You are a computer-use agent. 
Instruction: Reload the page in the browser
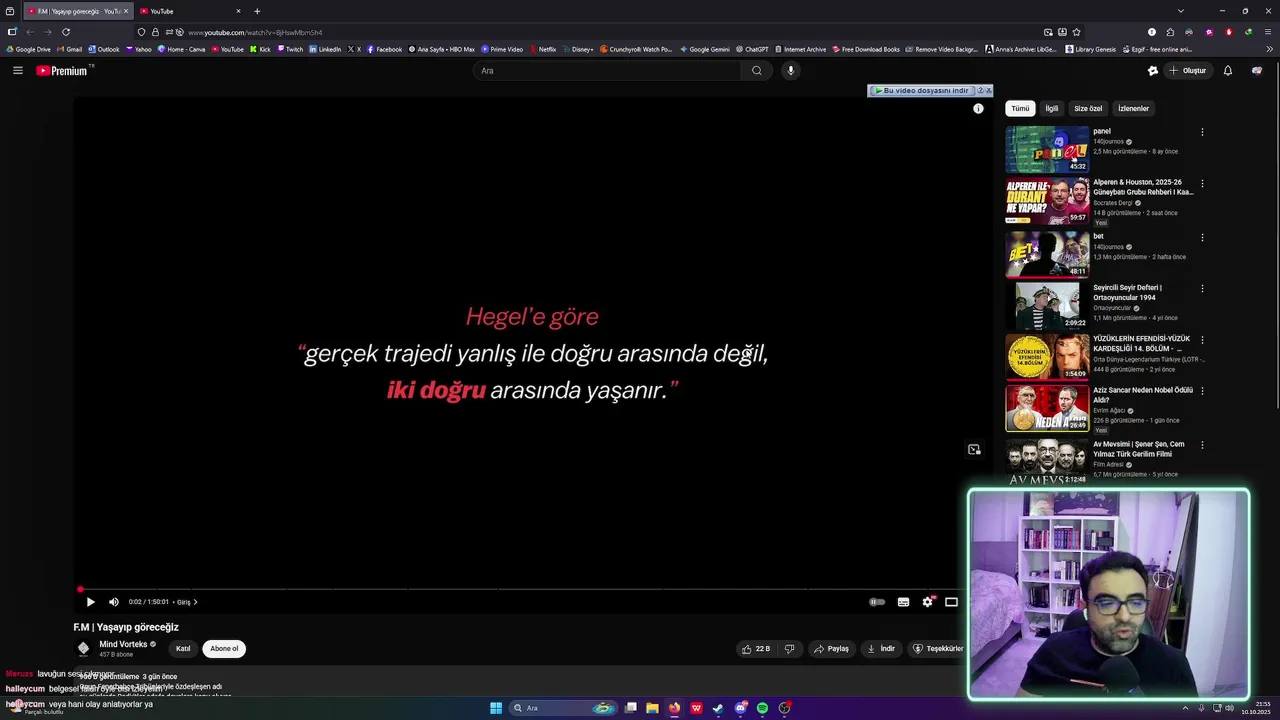click(x=66, y=32)
